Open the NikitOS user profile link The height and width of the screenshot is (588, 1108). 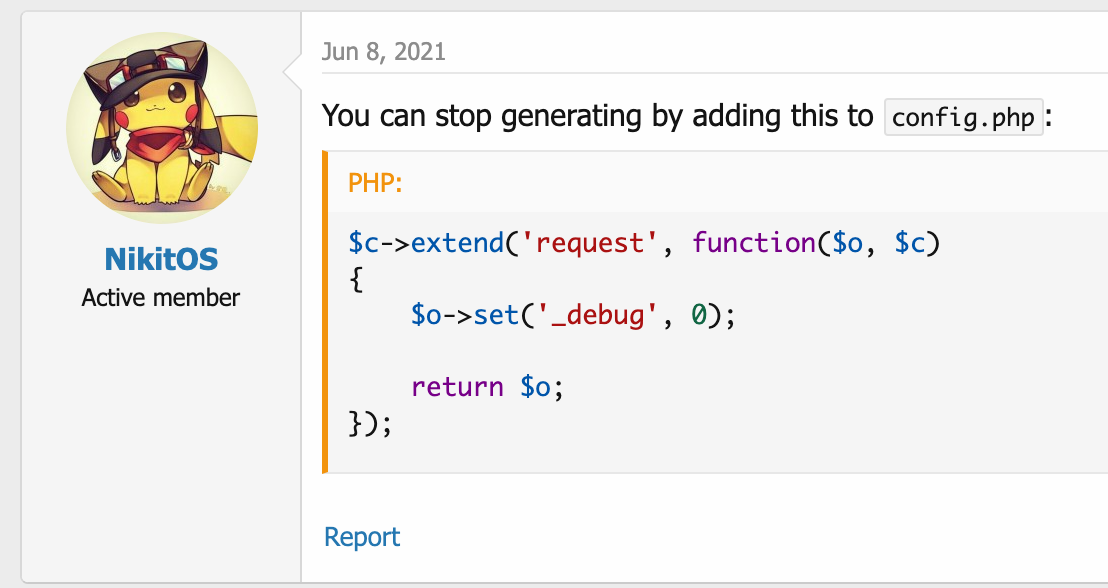coord(161,260)
